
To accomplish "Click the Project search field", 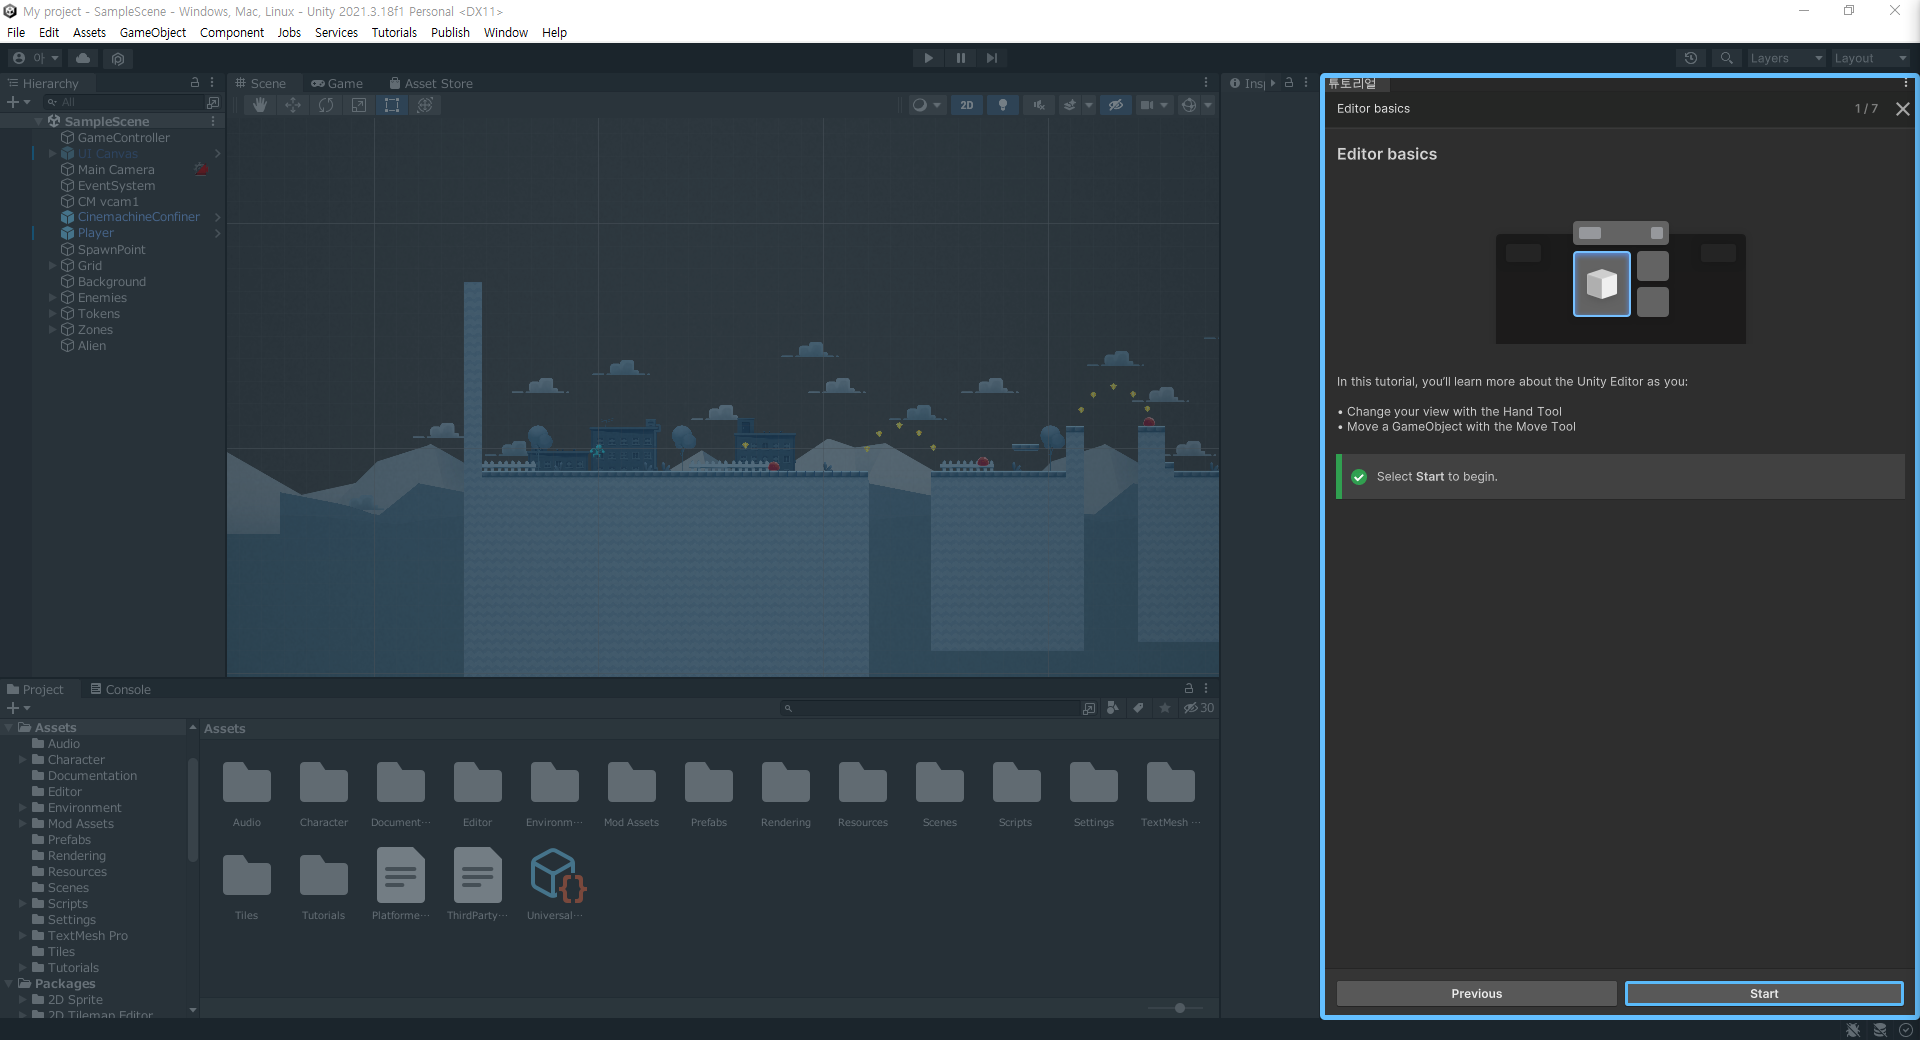I will (x=930, y=708).
